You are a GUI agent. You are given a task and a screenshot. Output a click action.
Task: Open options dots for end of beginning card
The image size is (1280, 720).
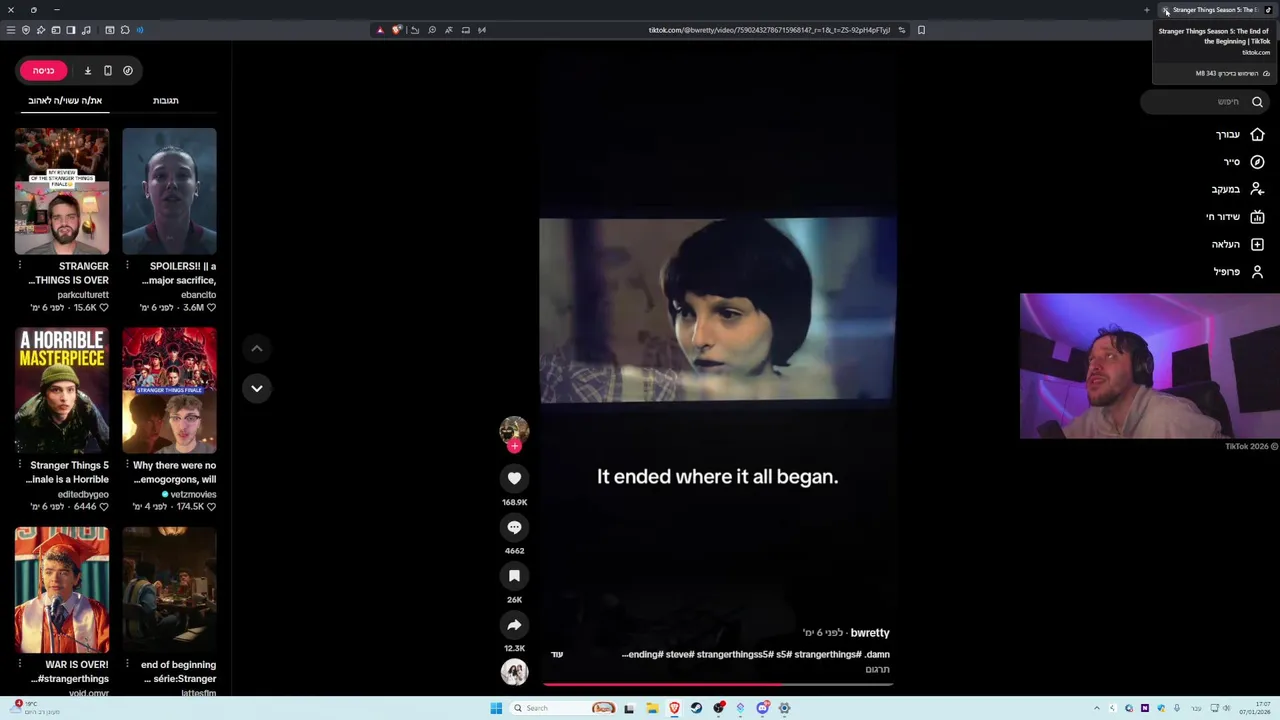(127, 664)
